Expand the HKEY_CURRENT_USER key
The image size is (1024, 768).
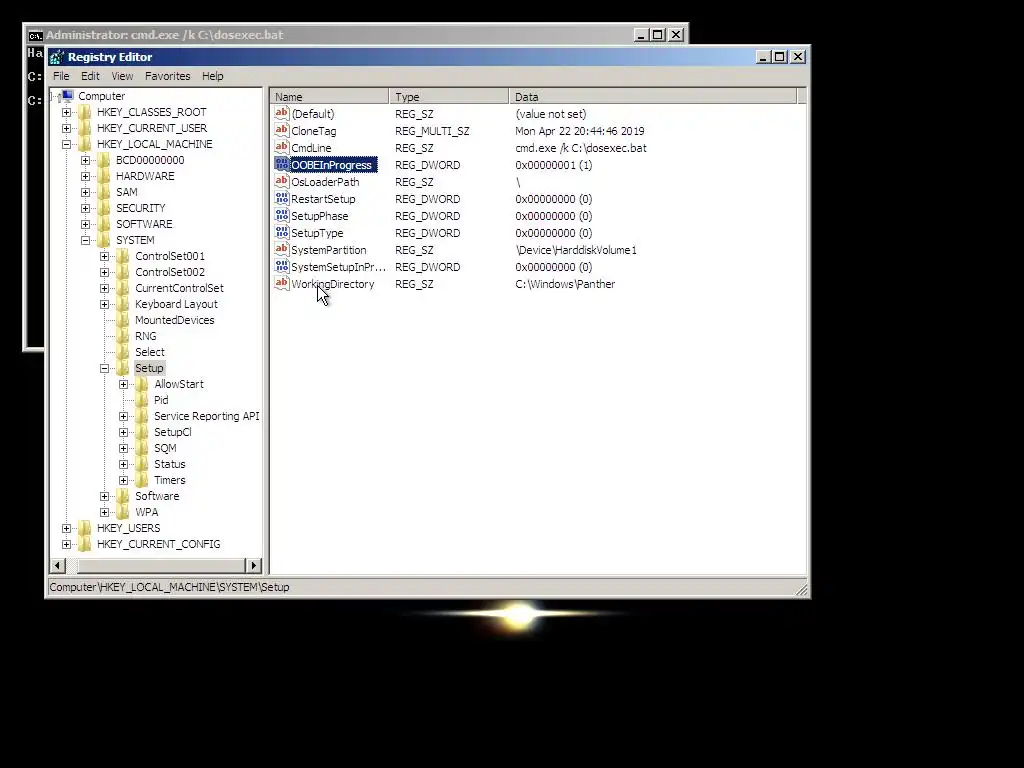[x=67, y=128]
